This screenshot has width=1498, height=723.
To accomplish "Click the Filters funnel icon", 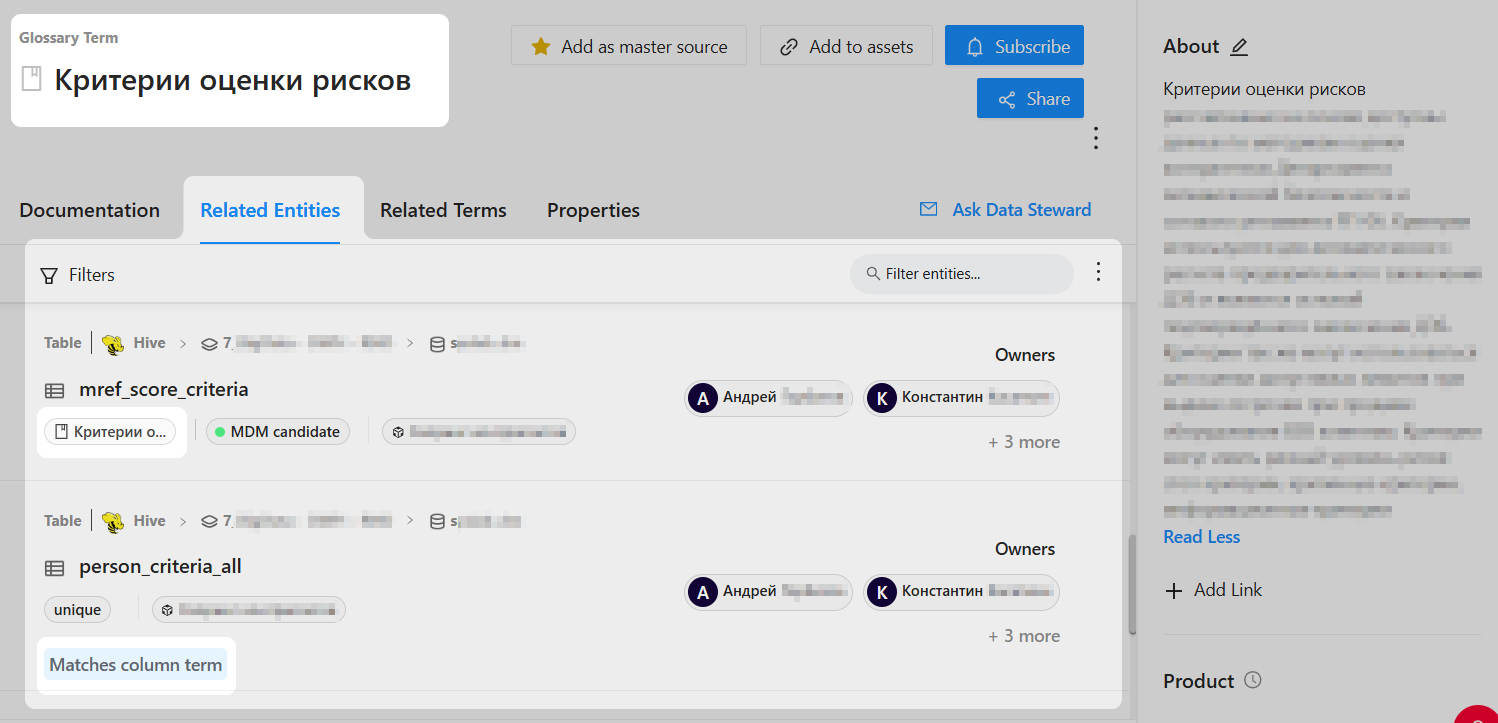I will coord(49,275).
